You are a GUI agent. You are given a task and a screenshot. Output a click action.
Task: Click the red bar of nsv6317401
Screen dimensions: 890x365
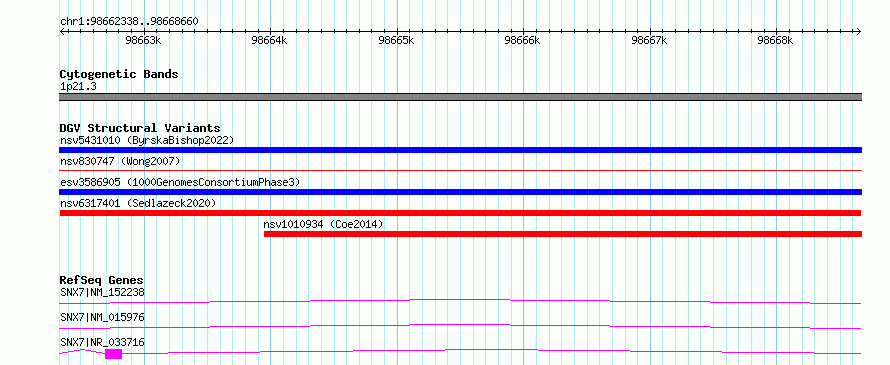460,213
